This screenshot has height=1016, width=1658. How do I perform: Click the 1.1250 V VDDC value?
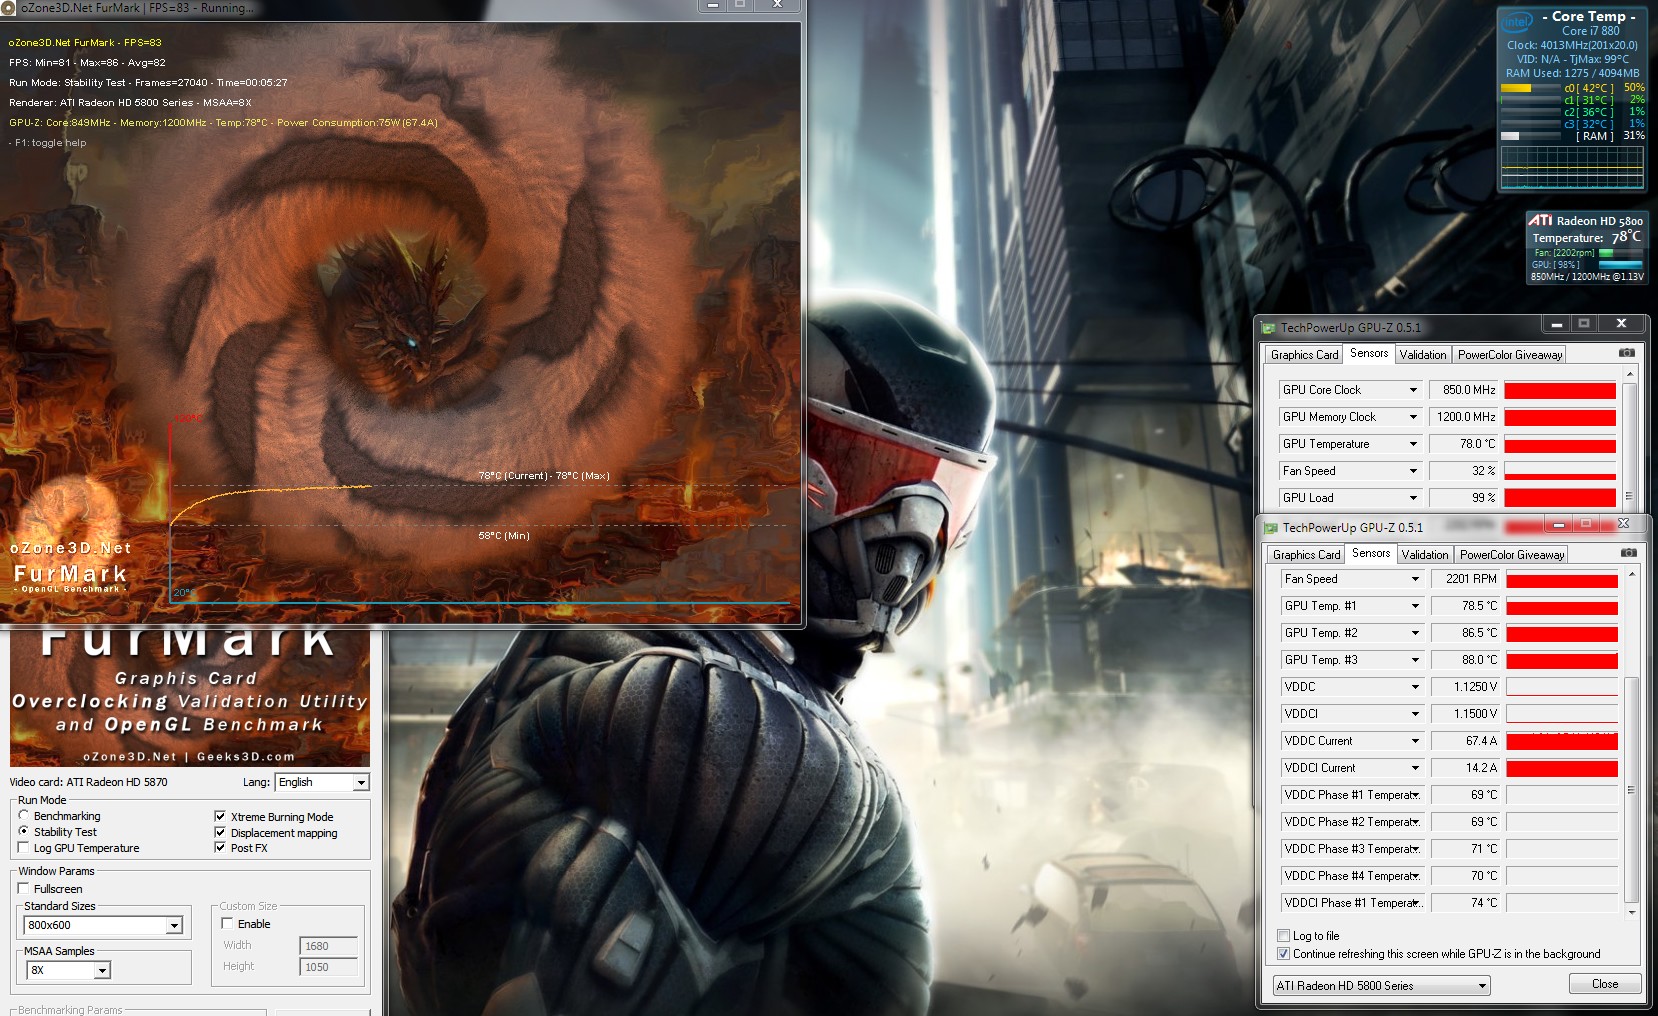point(1466,687)
